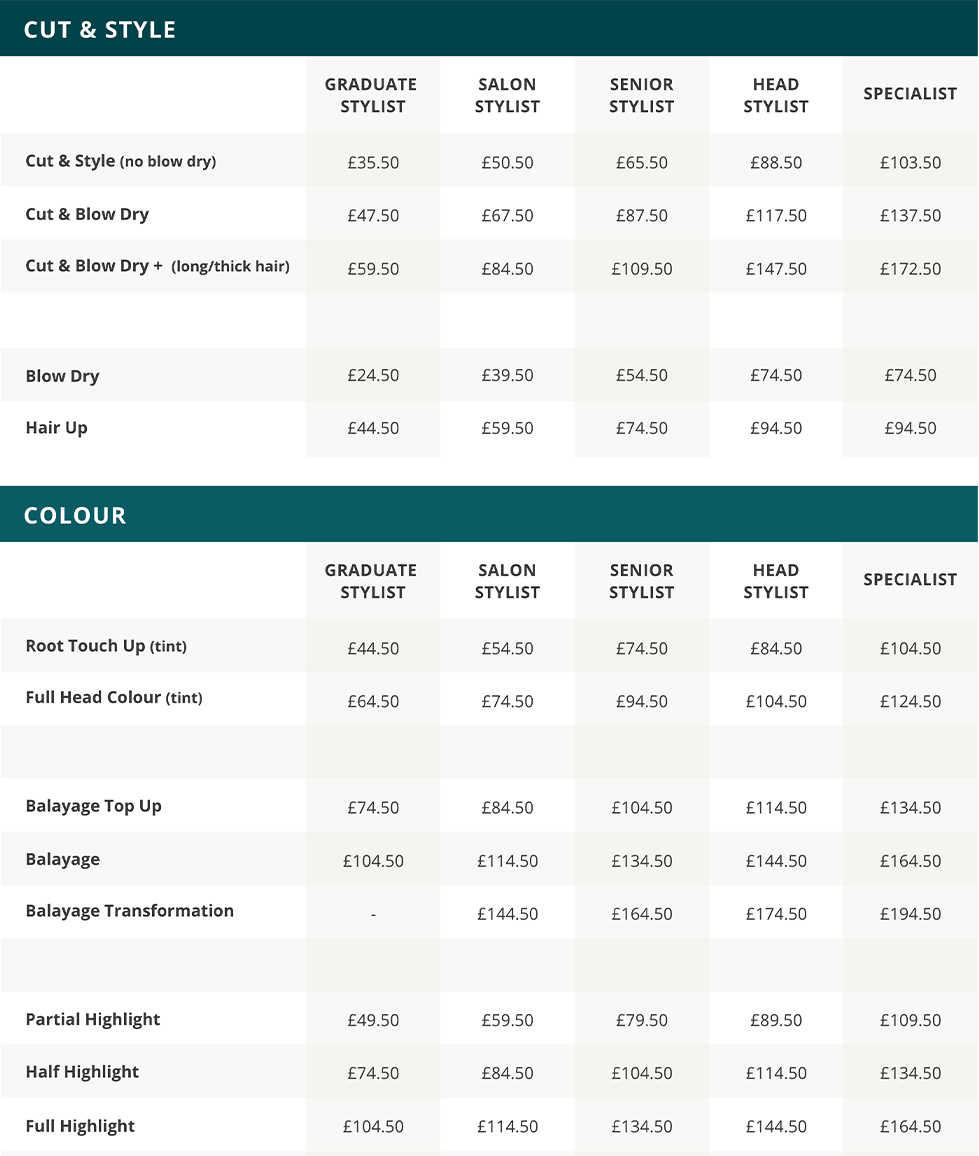
Task: Select the £88.50 Head Stylist Cut & Style price
Action: pyautogui.click(x=776, y=162)
